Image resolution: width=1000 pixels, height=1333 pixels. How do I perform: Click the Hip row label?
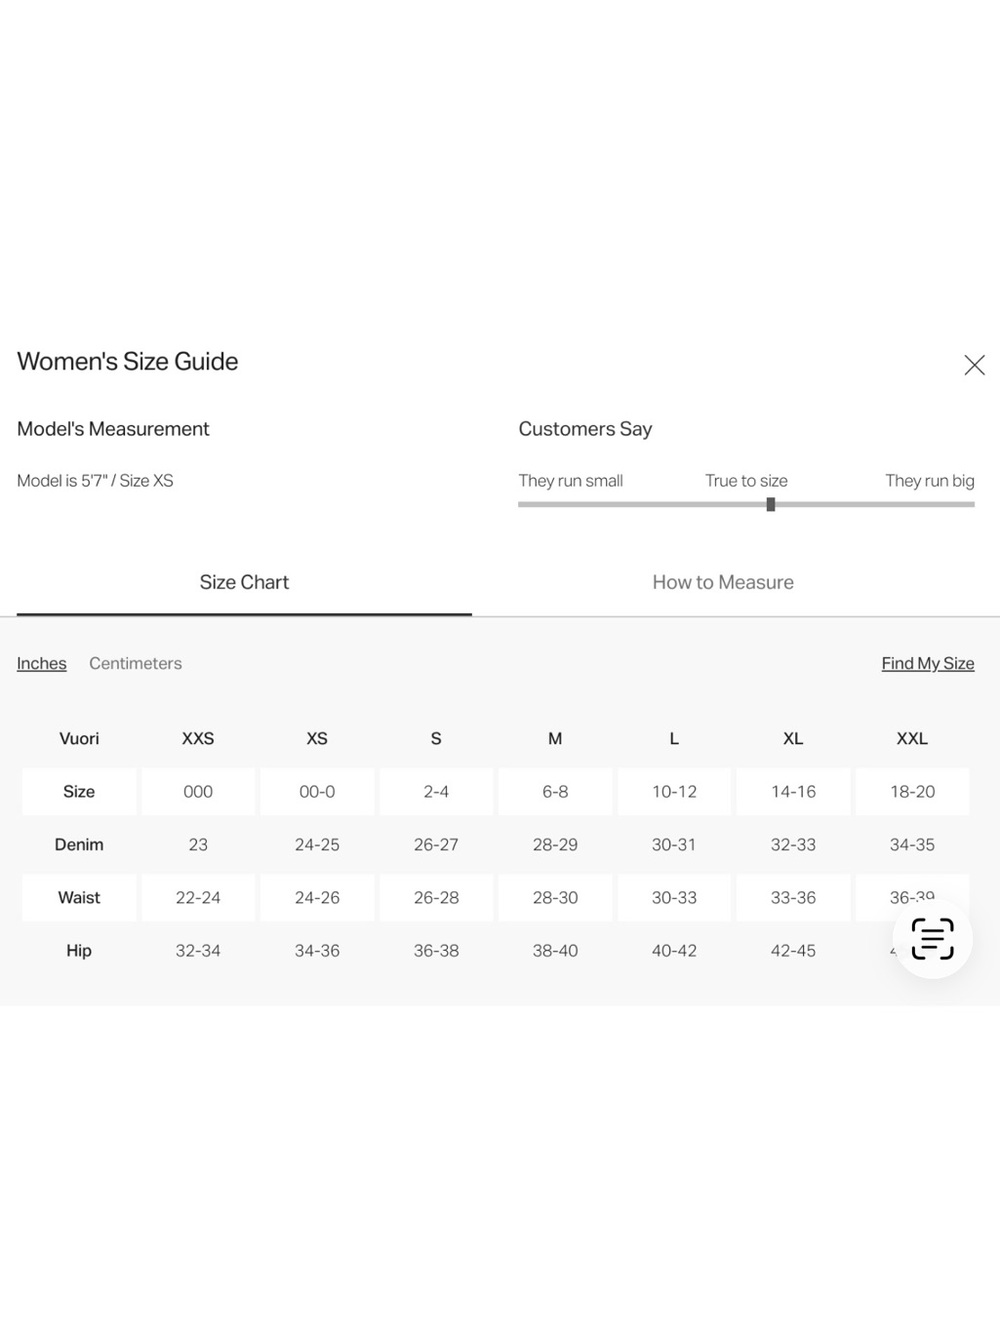[79, 950]
